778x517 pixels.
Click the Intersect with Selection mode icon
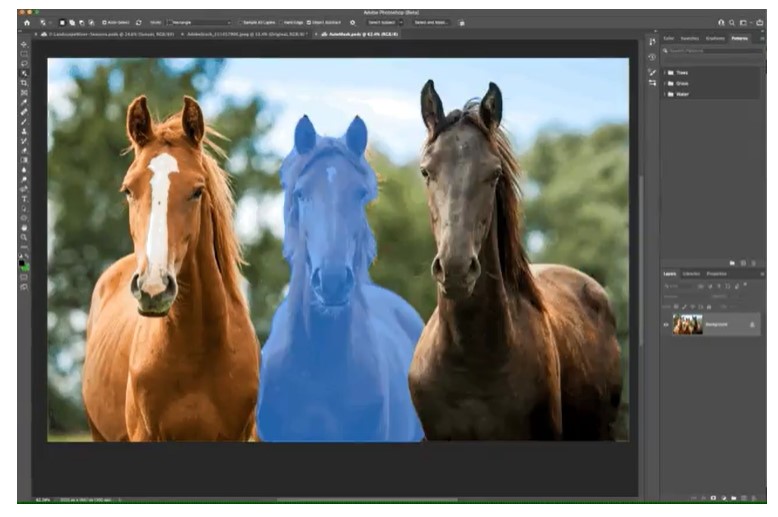tap(91, 23)
